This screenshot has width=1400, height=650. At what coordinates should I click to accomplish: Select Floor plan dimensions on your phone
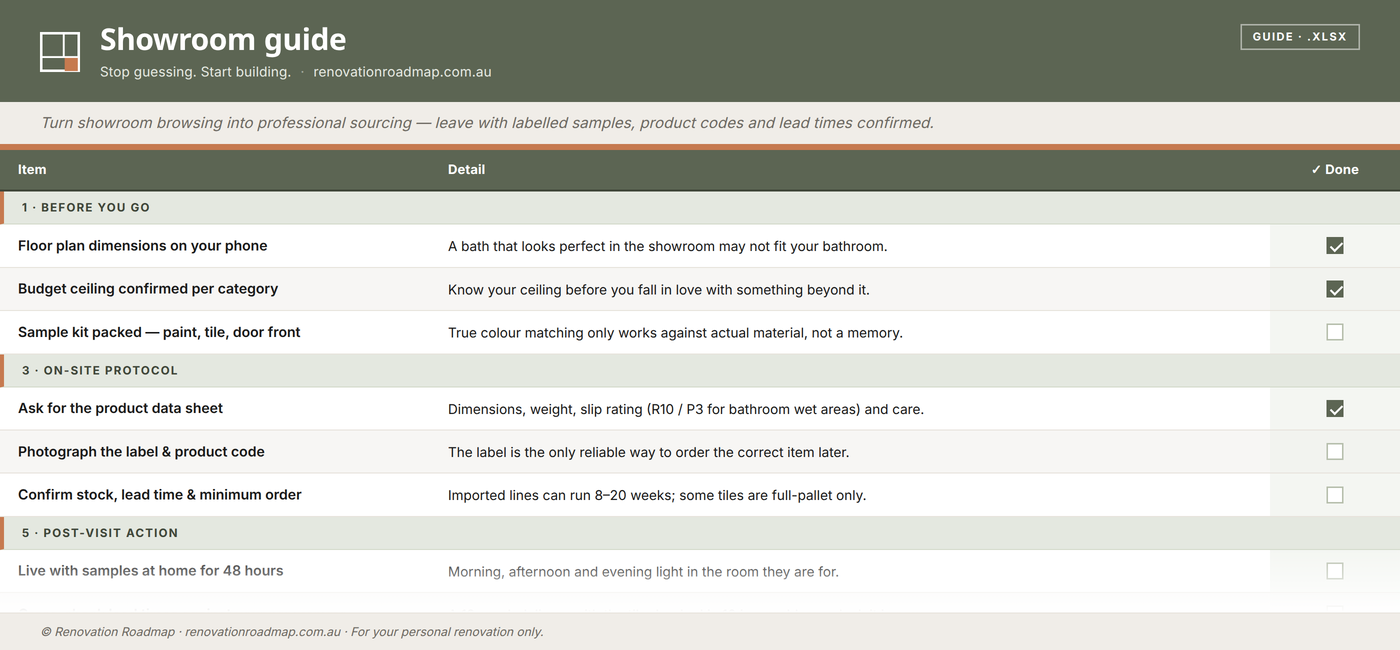coord(143,246)
